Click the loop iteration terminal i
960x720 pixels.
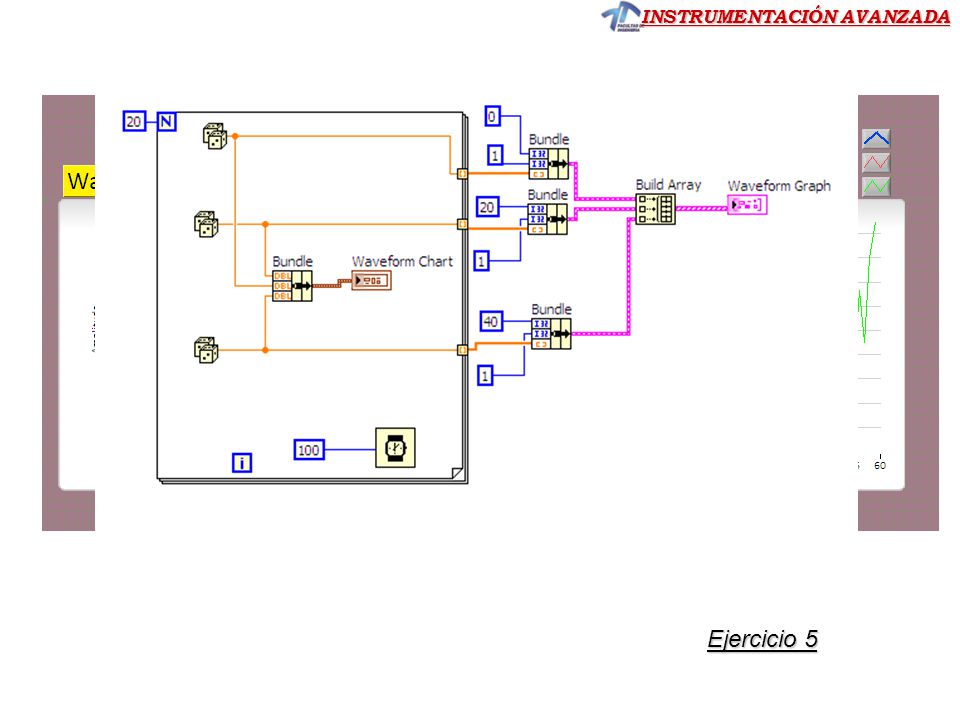coord(242,462)
